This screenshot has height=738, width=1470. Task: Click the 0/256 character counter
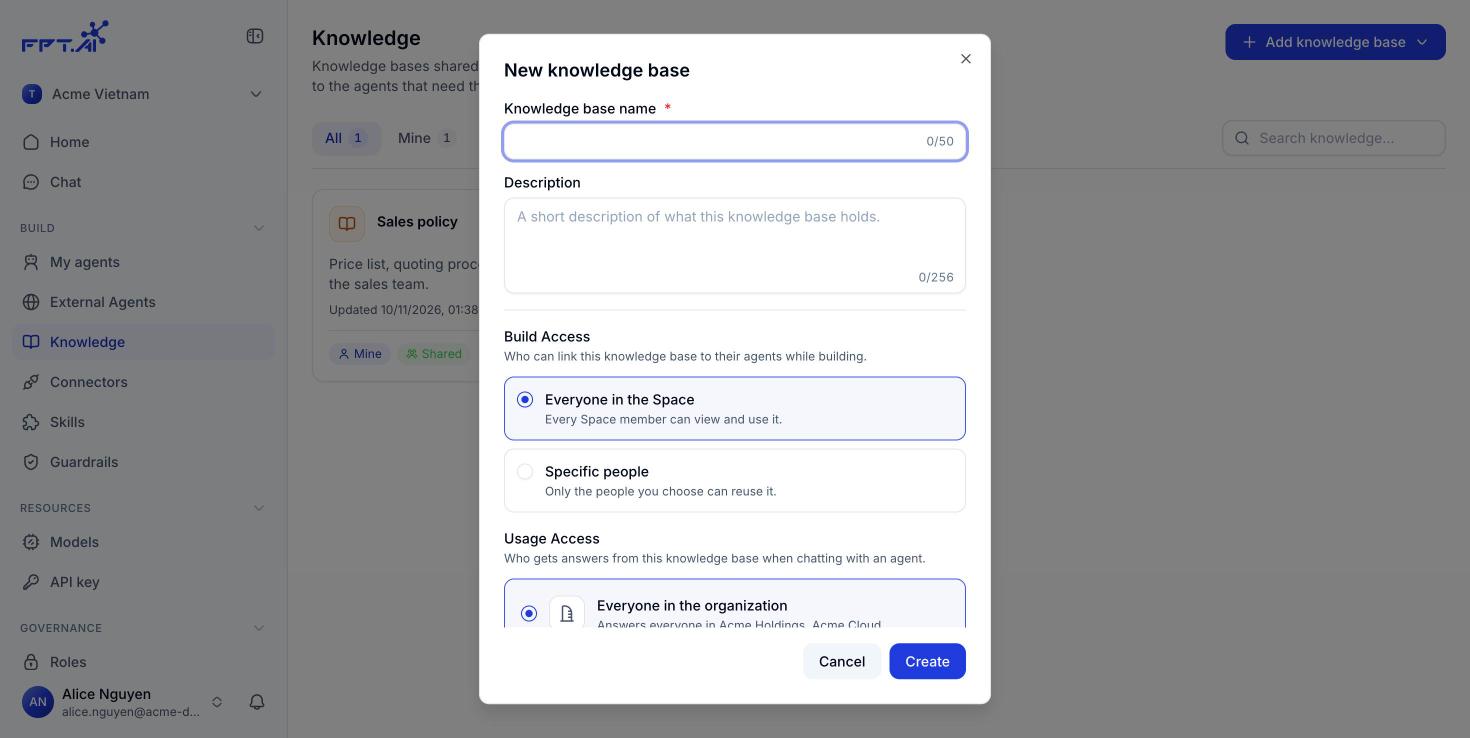[x=936, y=277]
